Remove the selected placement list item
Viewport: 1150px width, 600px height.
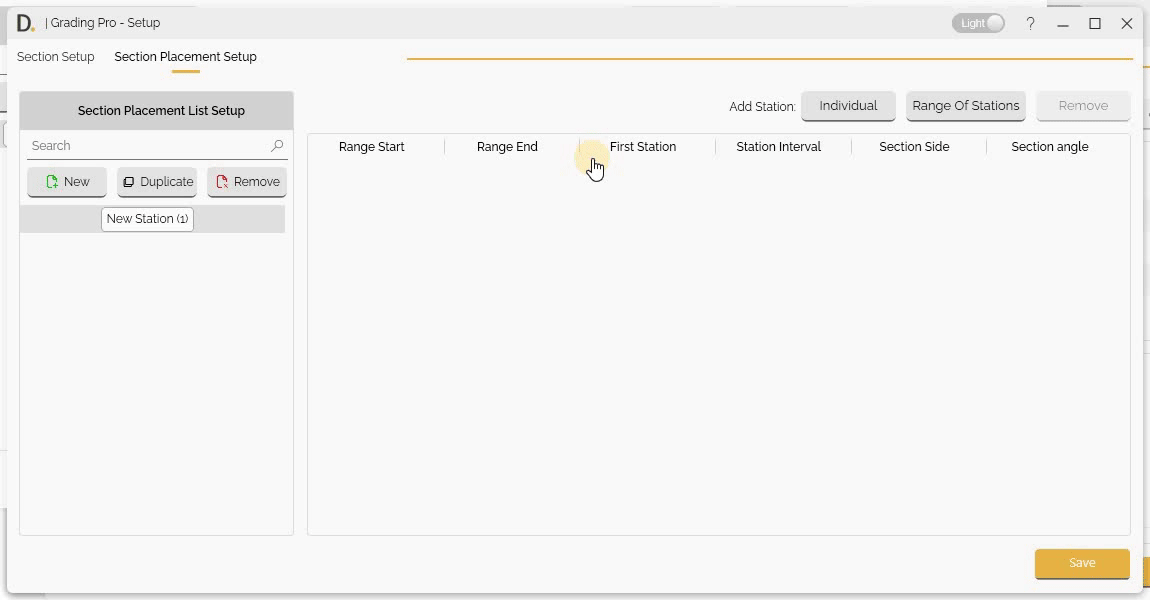pyautogui.click(x=247, y=182)
